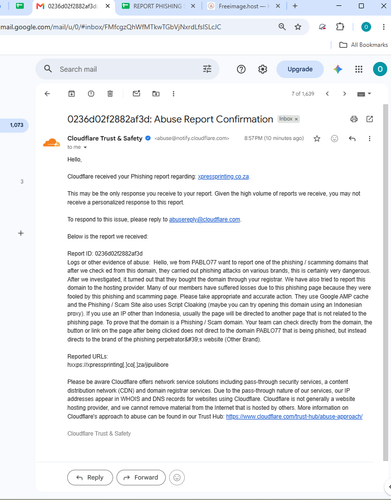The image size is (391, 500).
Task: Open browser extensions puzzle icon
Action: [340, 27]
